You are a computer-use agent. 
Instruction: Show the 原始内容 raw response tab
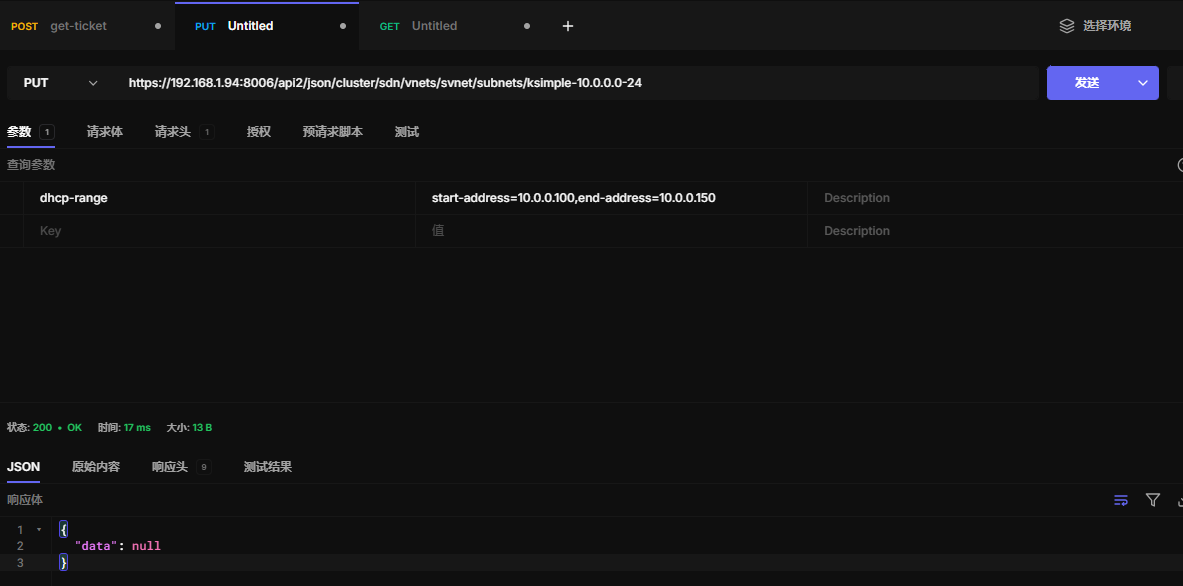(x=96, y=467)
